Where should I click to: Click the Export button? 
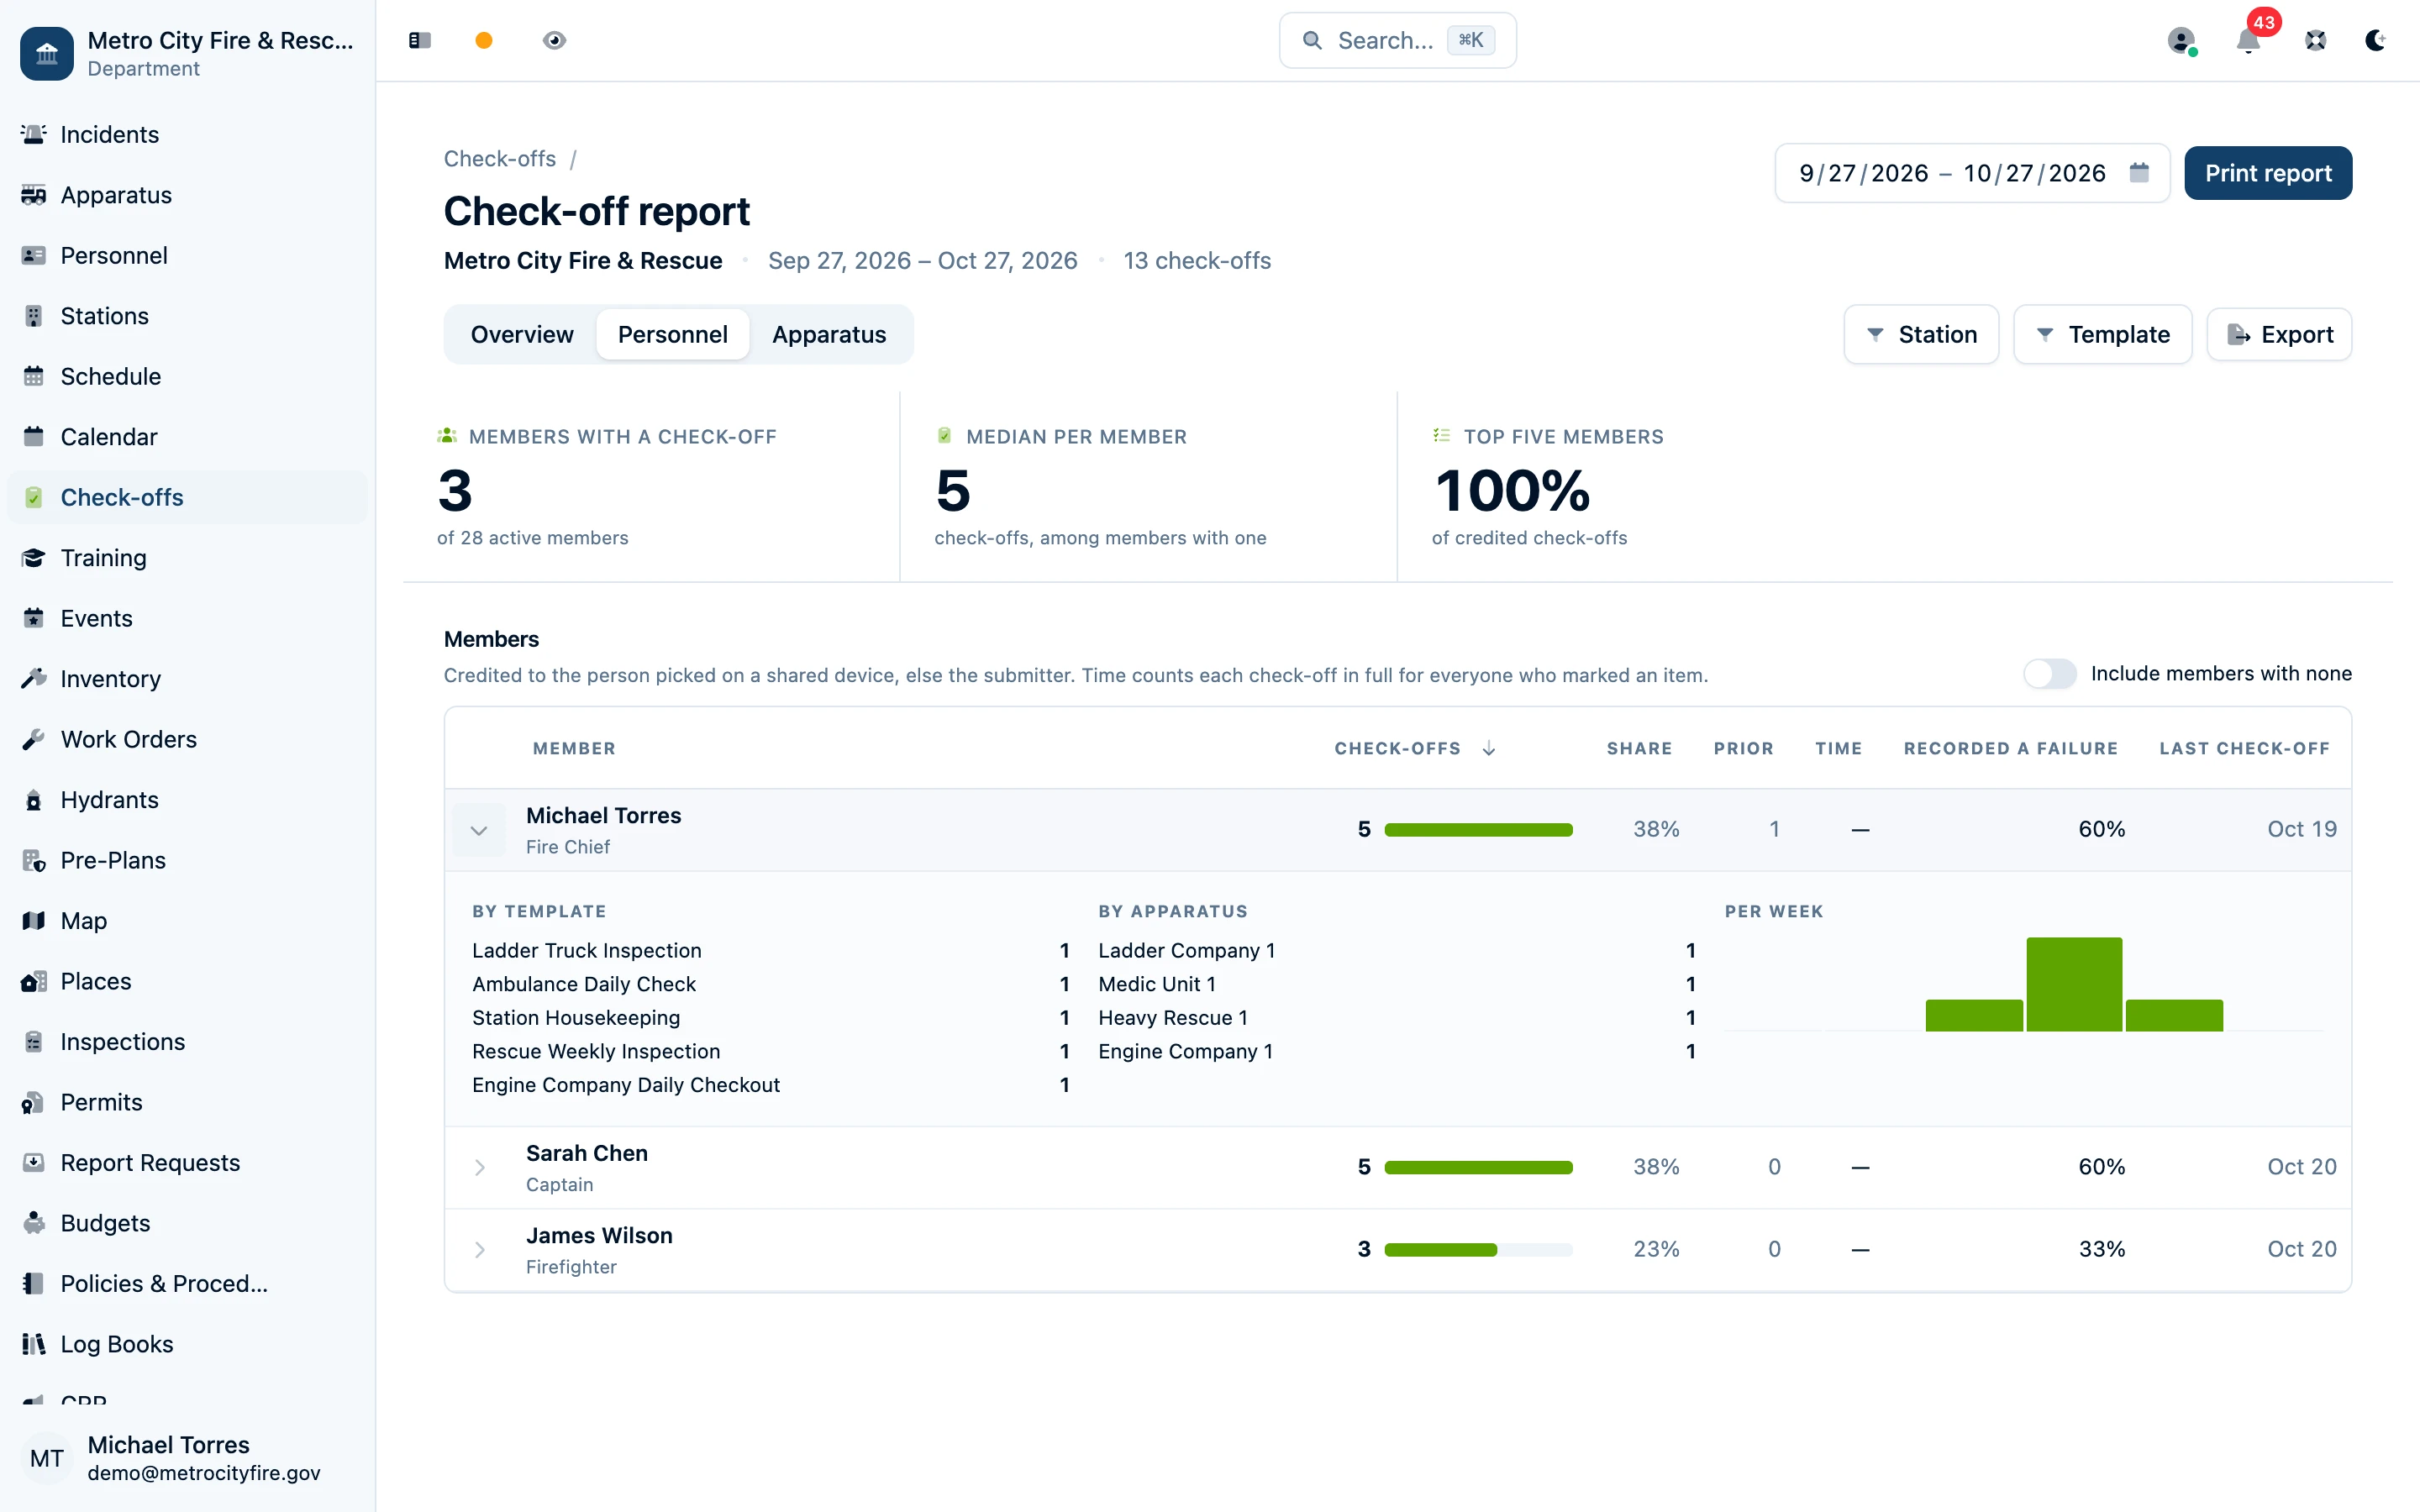(2279, 334)
